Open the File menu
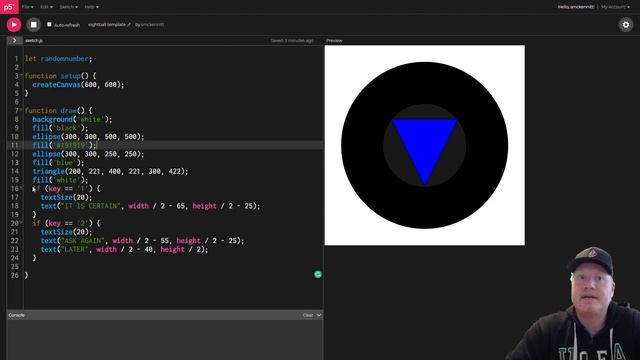 tap(27, 7)
